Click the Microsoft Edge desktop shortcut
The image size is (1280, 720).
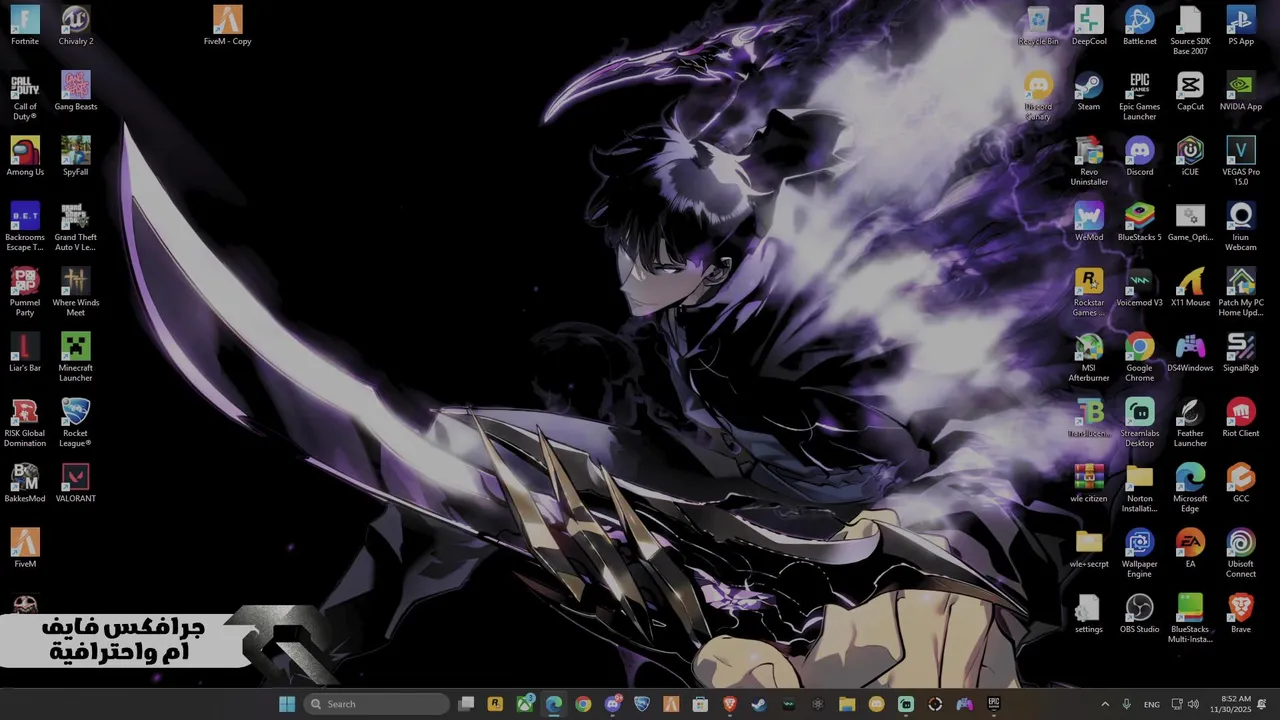[x=1190, y=488]
